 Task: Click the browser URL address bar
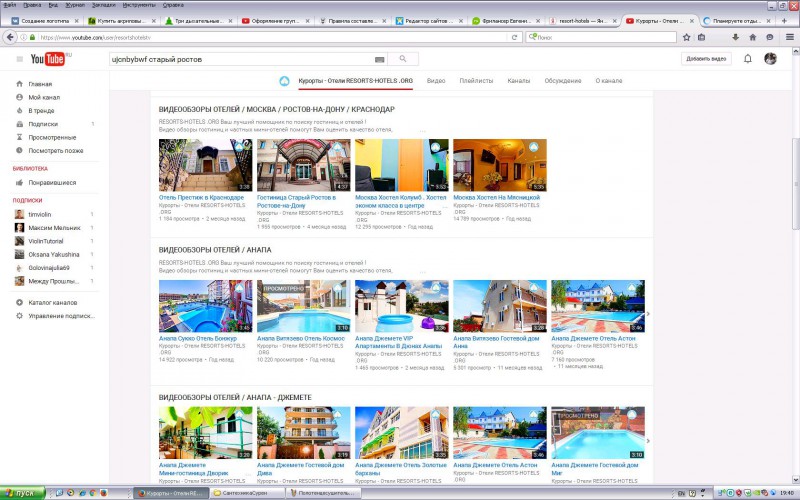click(x=273, y=37)
